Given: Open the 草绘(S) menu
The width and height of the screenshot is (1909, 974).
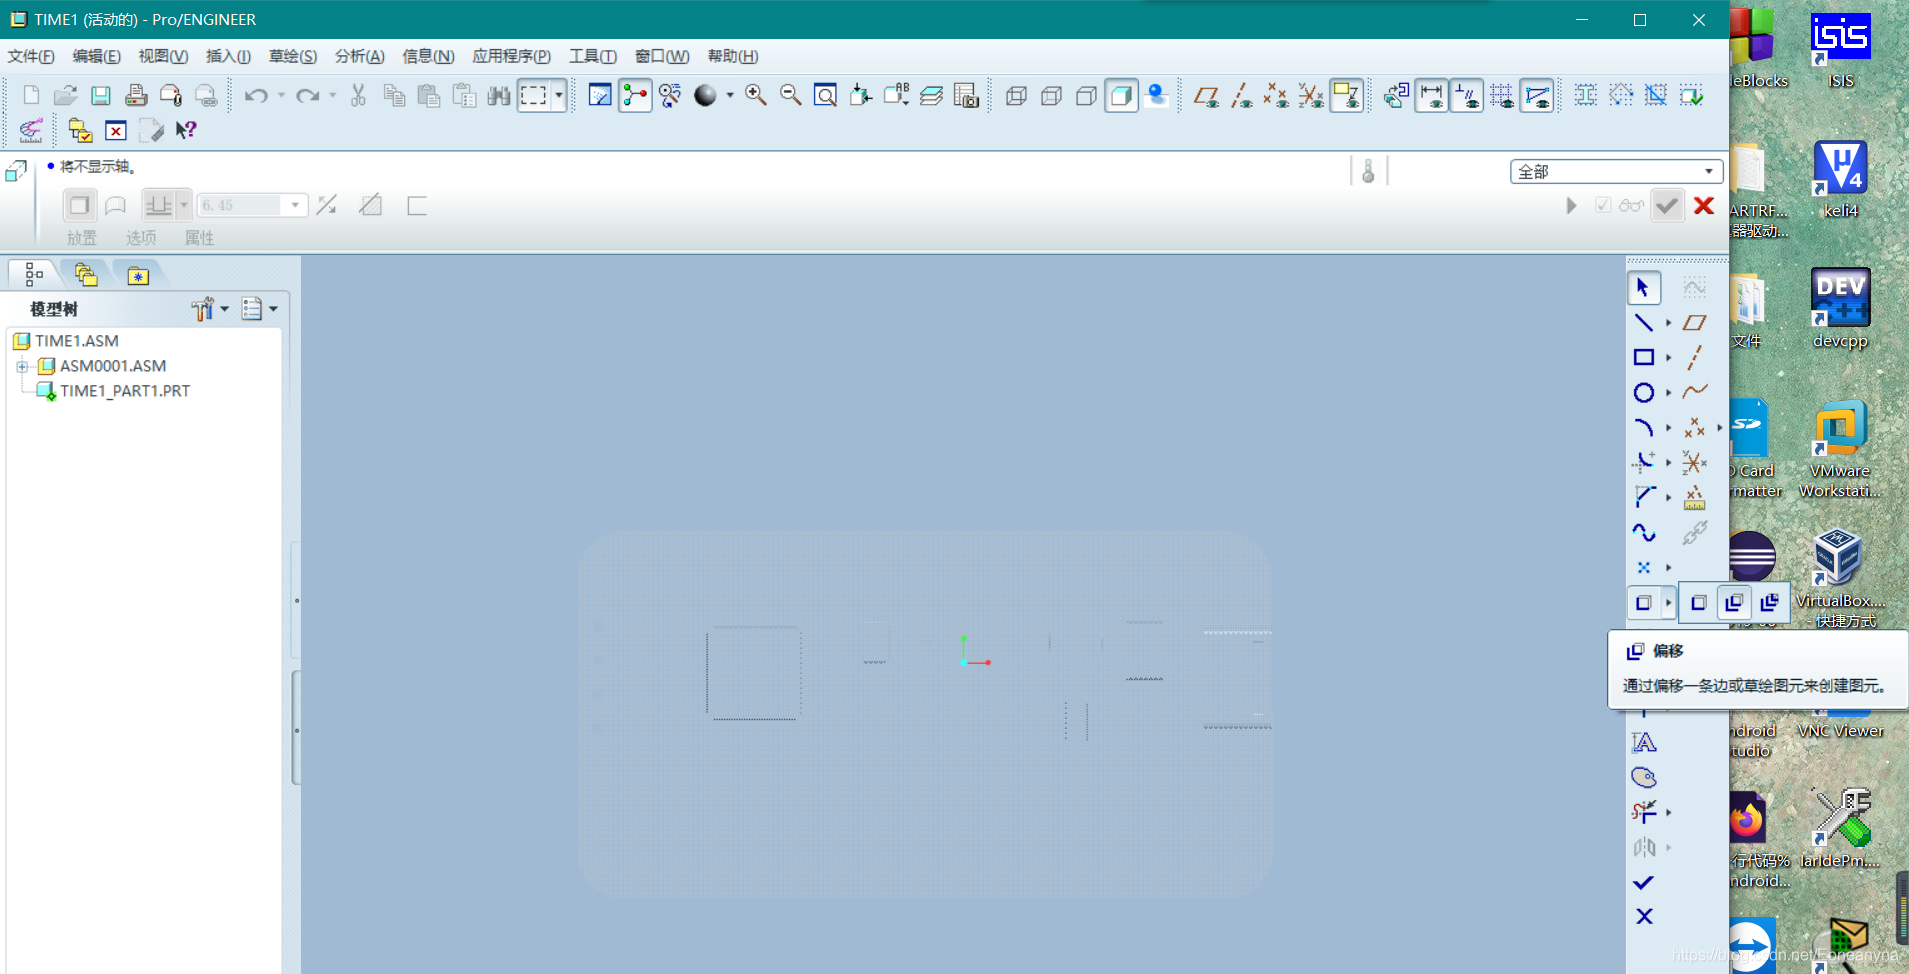Looking at the screenshot, I should (x=293, y=56).
